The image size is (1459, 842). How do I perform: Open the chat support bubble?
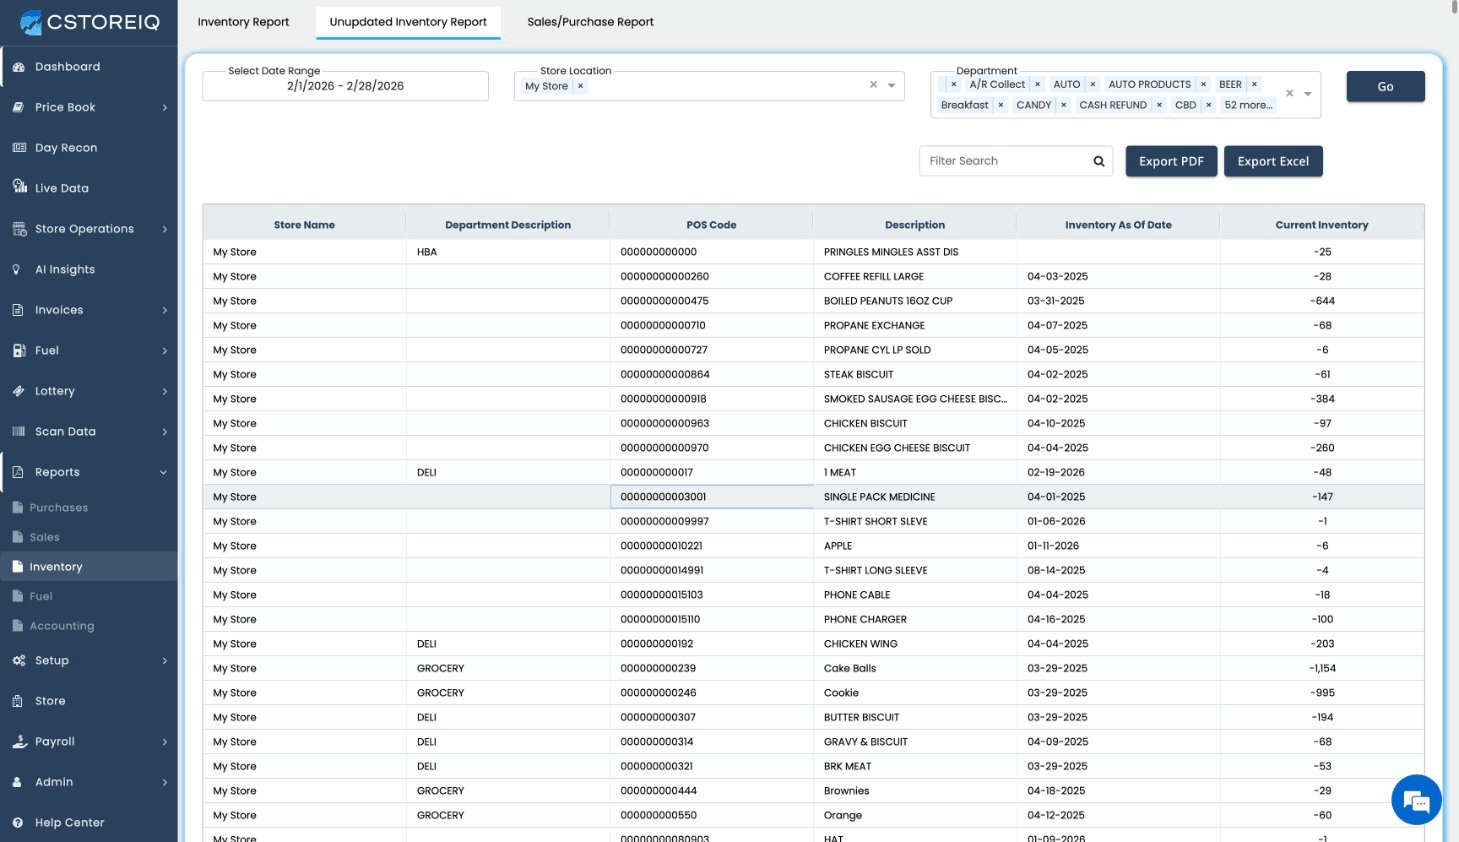[1415, 800]
